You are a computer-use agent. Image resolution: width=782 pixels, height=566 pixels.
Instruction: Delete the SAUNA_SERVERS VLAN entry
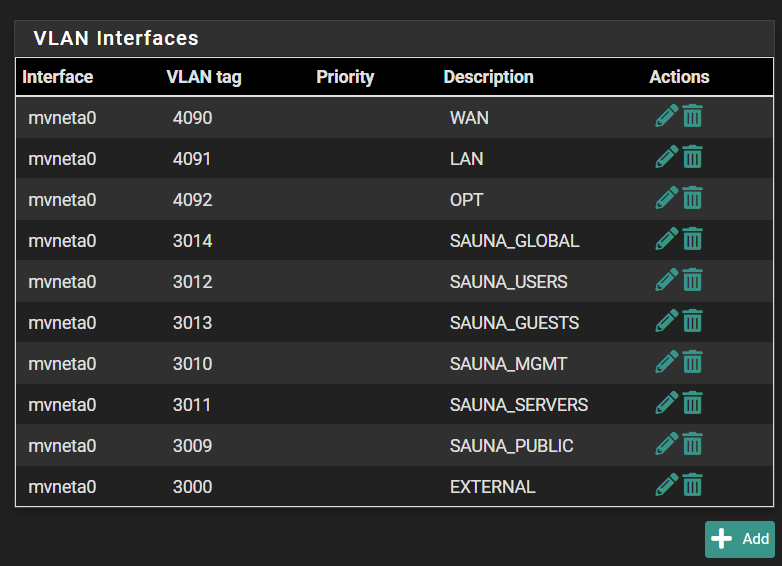point(692,402)
